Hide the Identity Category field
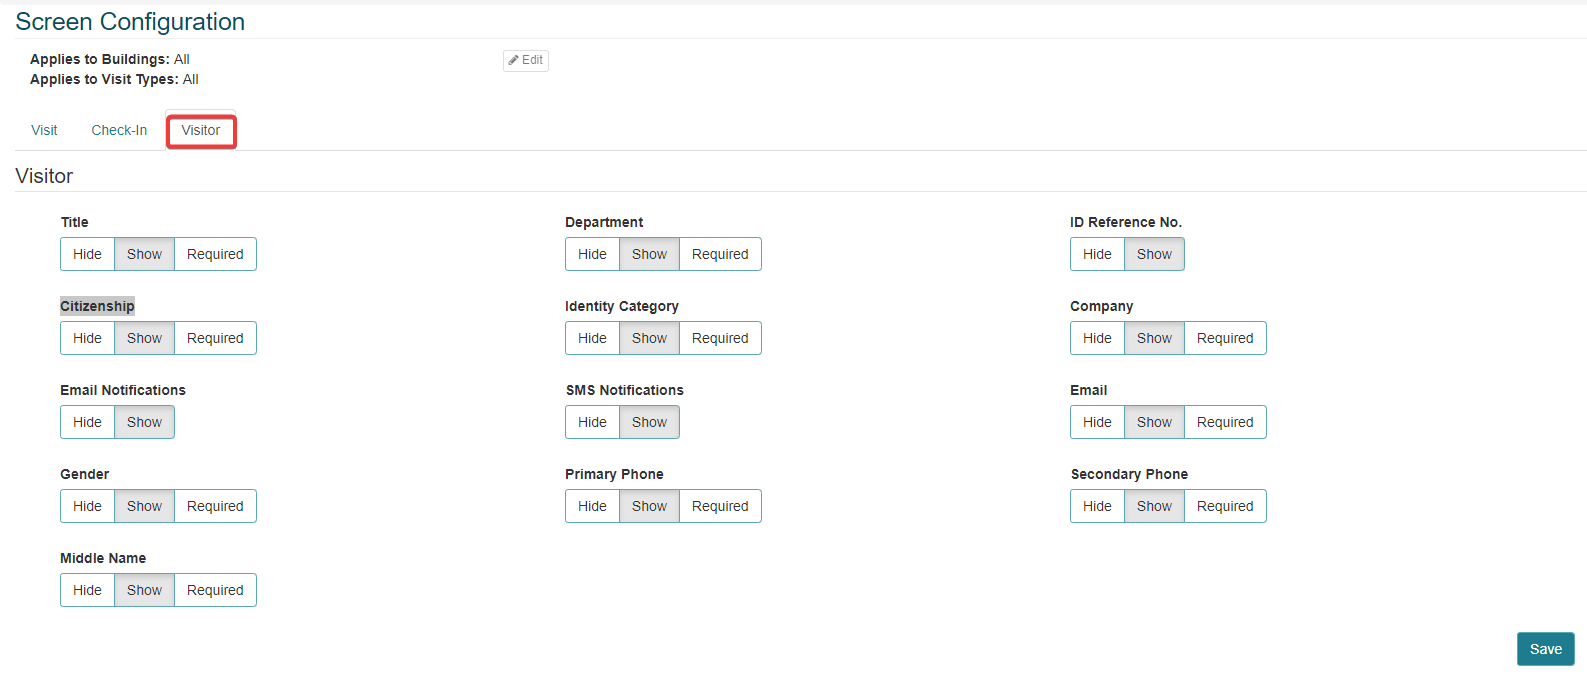Viewport: 1587px width, 681px height. click(x=592, y=338)
